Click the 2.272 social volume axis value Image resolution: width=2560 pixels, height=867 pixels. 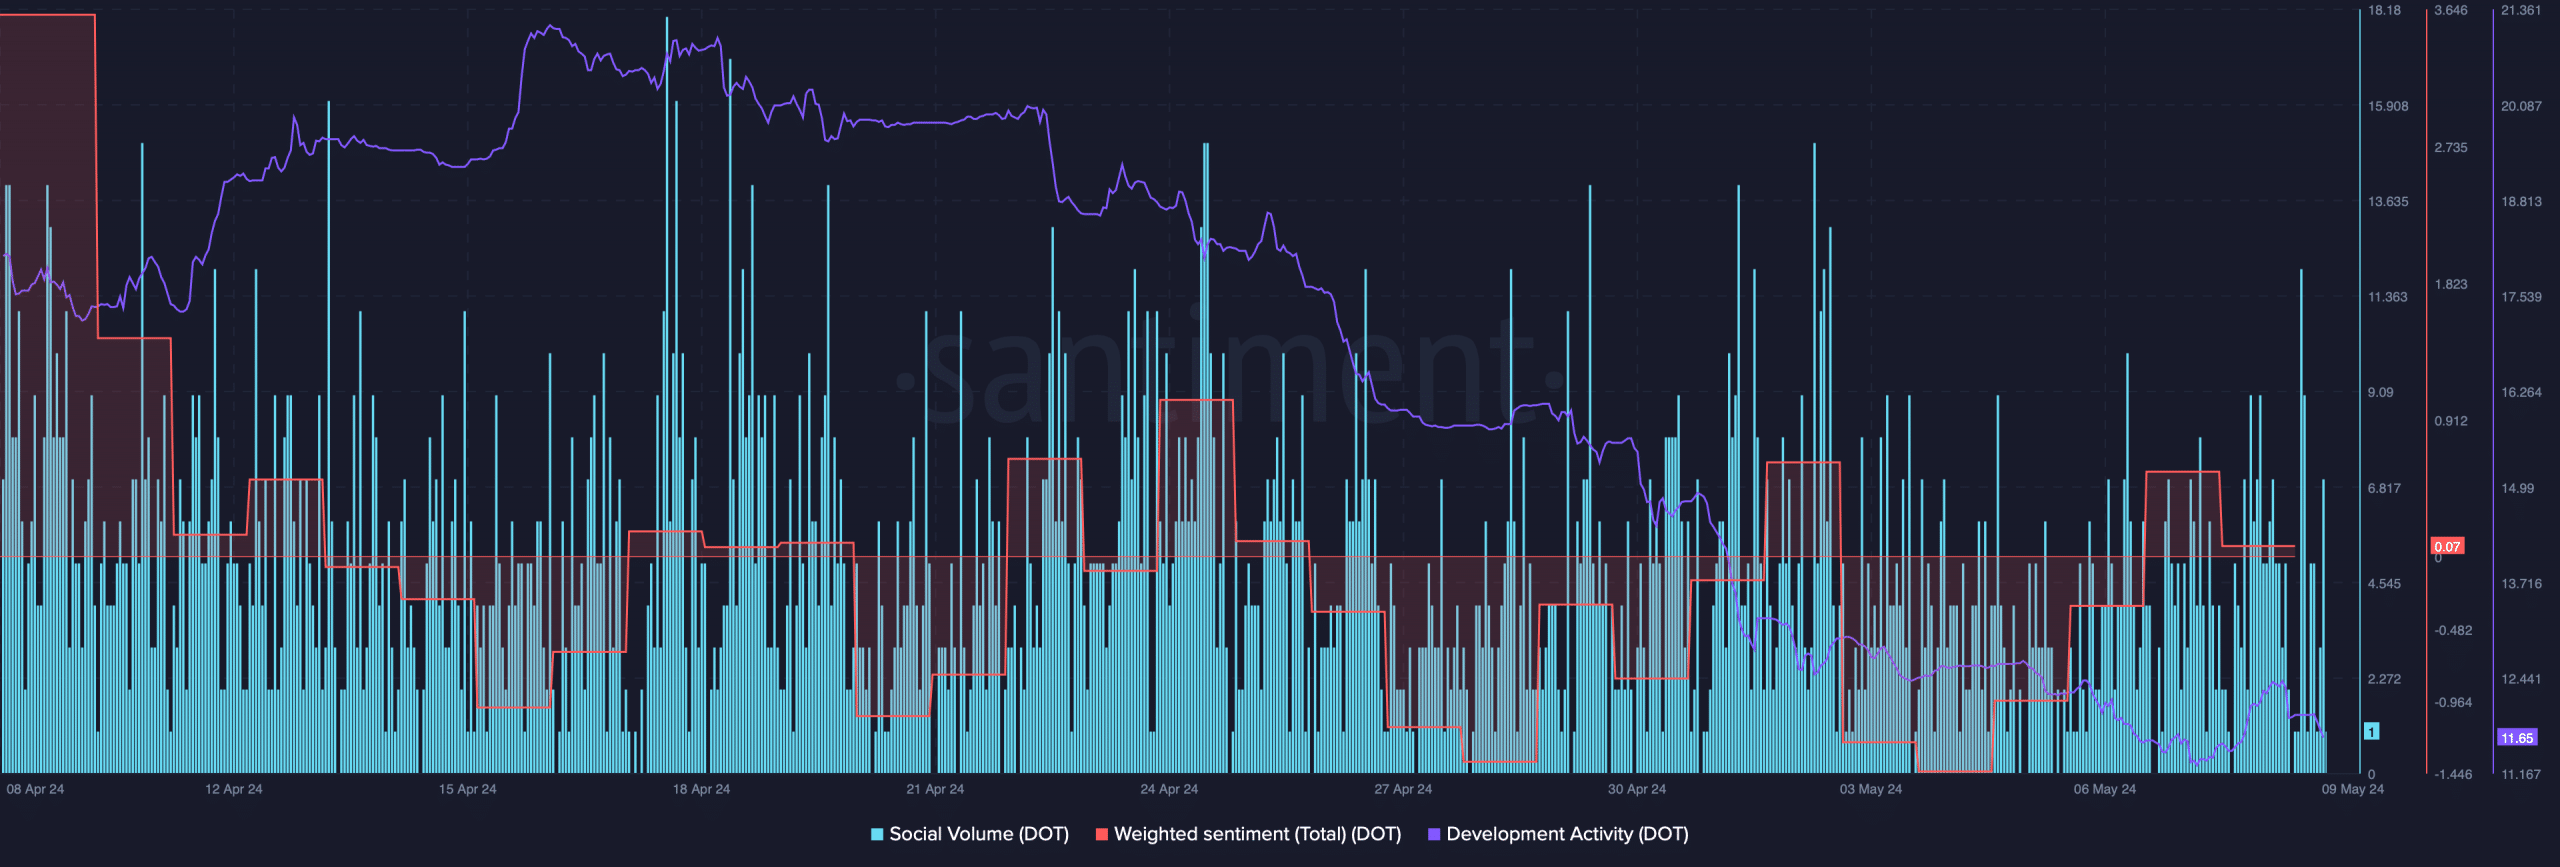pyautogui.click(x=2384, y=679)
